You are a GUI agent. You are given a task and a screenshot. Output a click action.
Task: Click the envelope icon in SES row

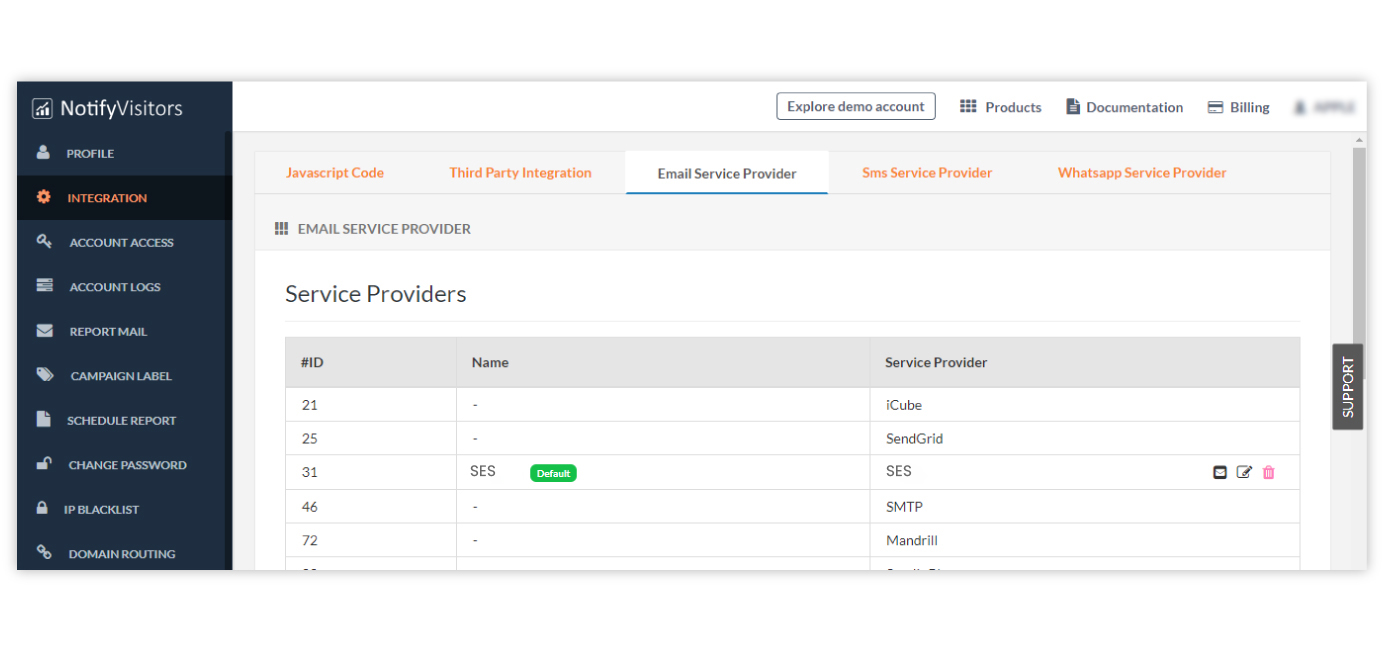1220,472
